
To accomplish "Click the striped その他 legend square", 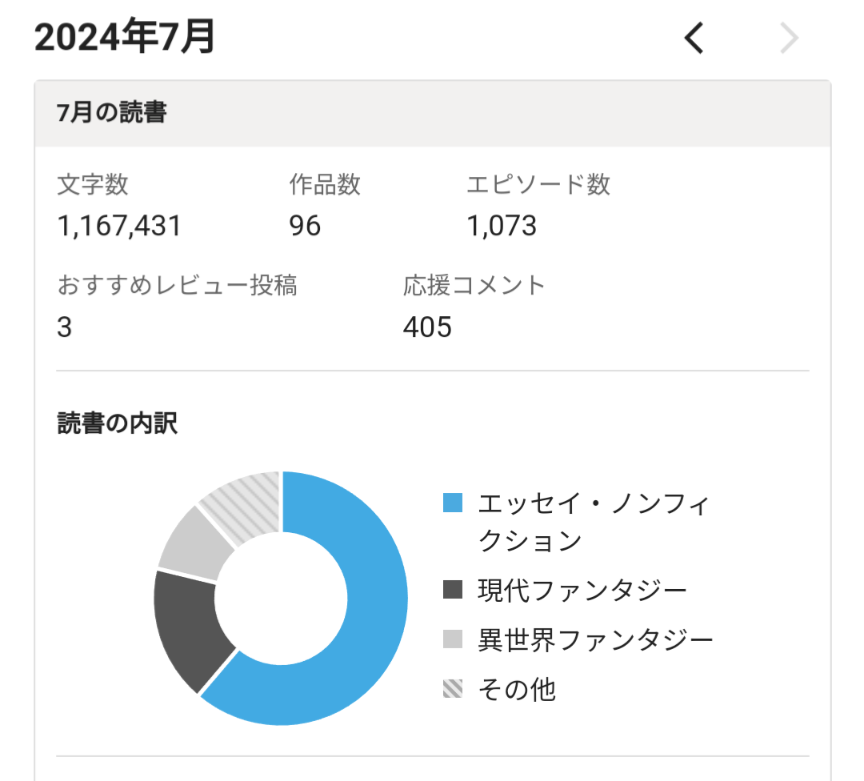I will 453,689.
